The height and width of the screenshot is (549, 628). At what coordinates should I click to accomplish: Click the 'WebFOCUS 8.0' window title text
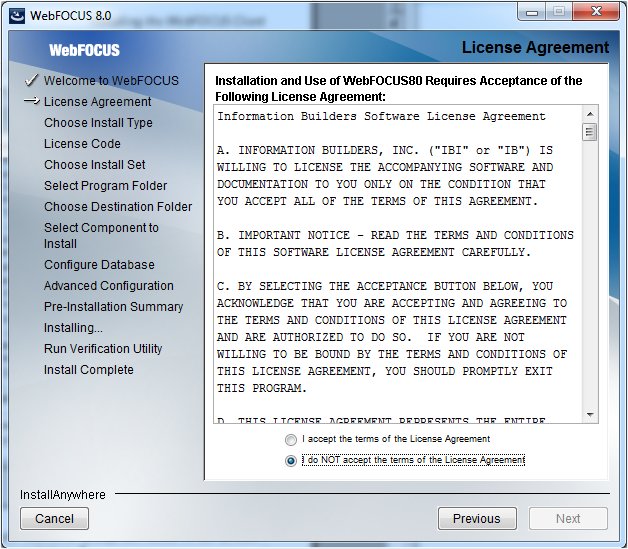pyautogui.click(x=71, y=16)
